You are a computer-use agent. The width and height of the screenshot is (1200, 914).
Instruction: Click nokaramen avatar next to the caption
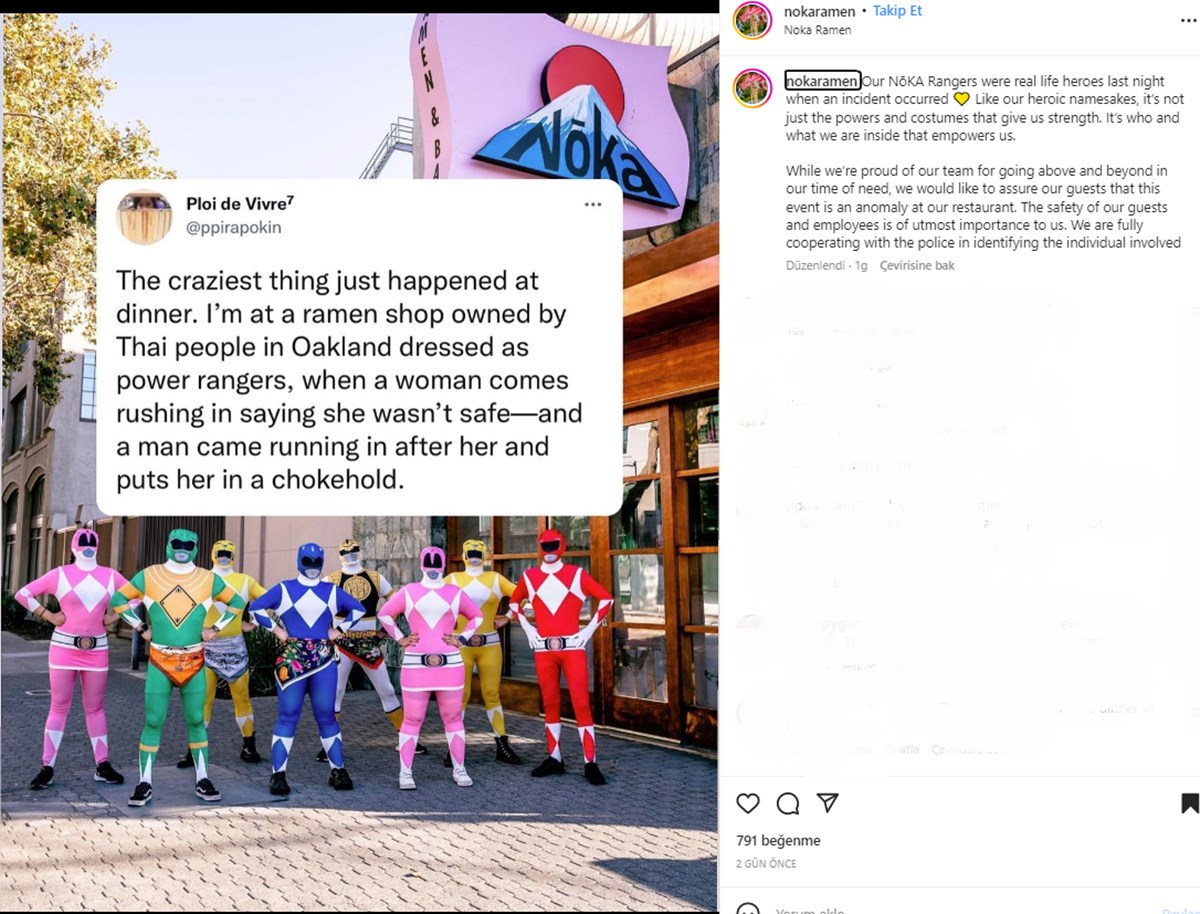tap(752, 88)
